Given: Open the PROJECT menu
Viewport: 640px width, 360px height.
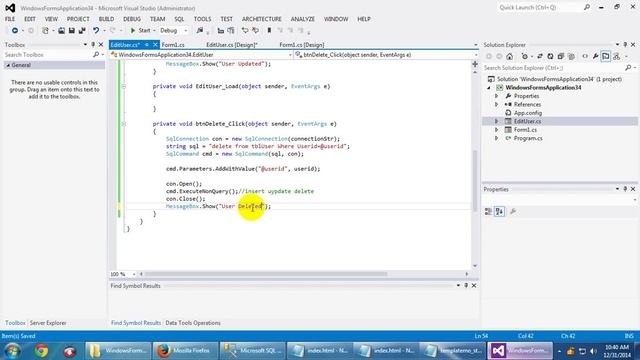Looking at the screenshot, I should [78, 19].
